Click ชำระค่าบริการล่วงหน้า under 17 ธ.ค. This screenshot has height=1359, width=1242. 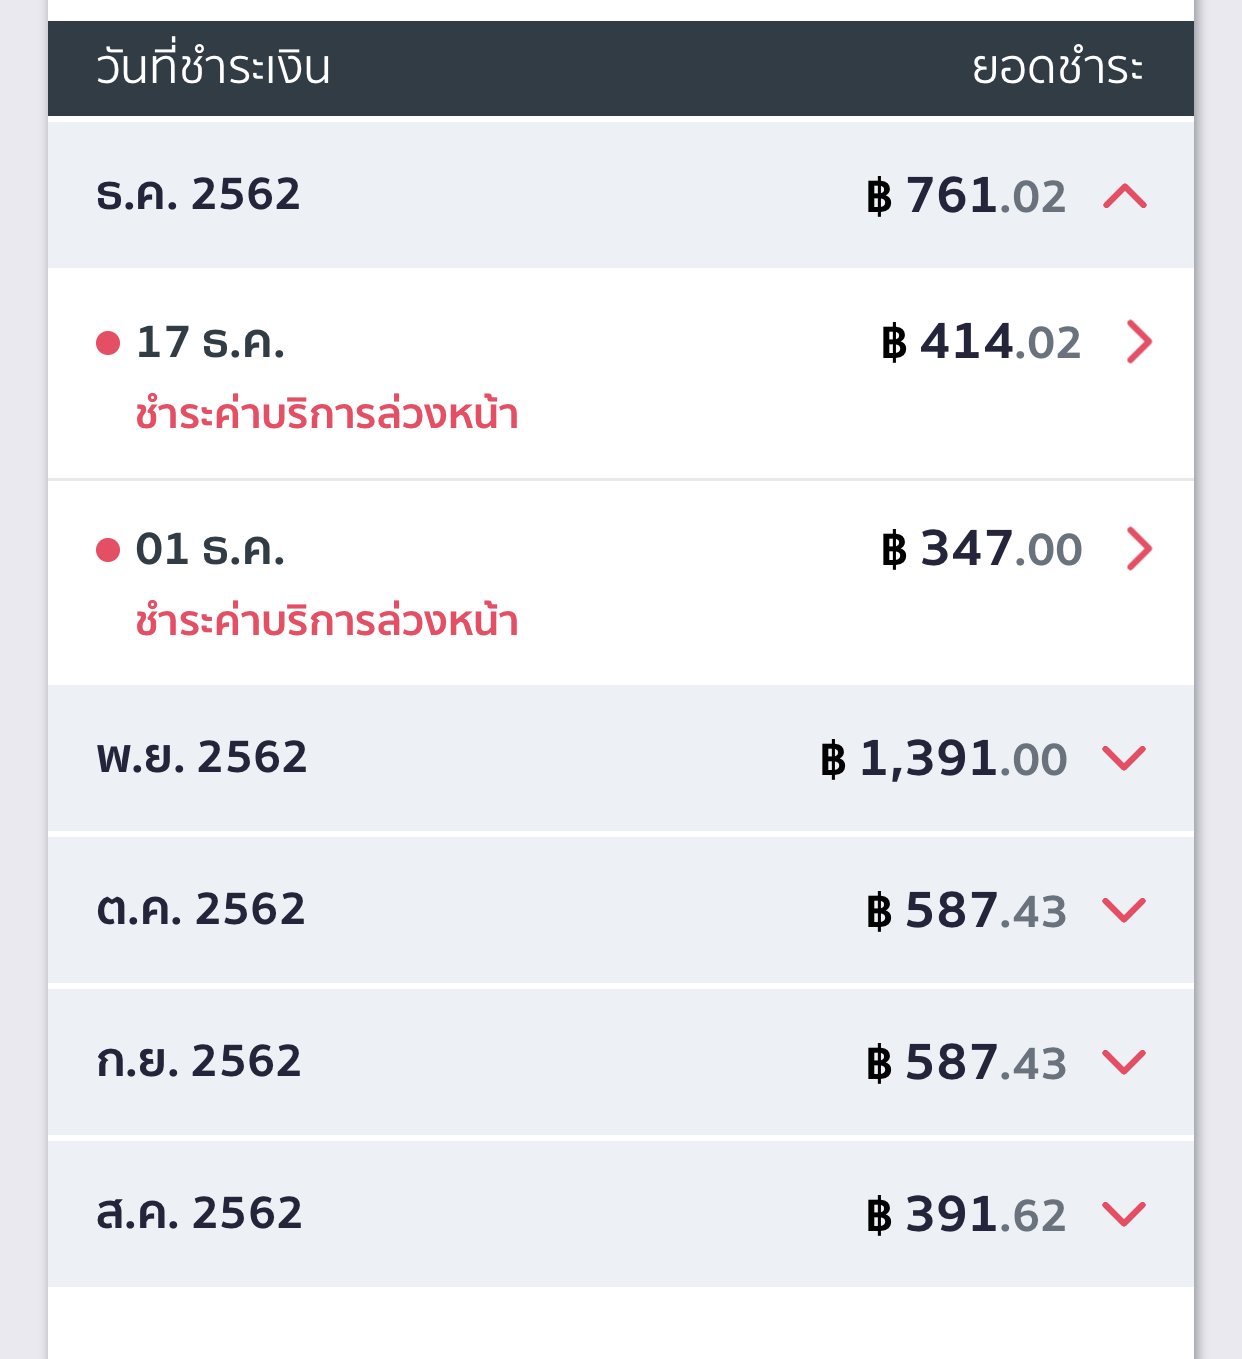(327, 414)
